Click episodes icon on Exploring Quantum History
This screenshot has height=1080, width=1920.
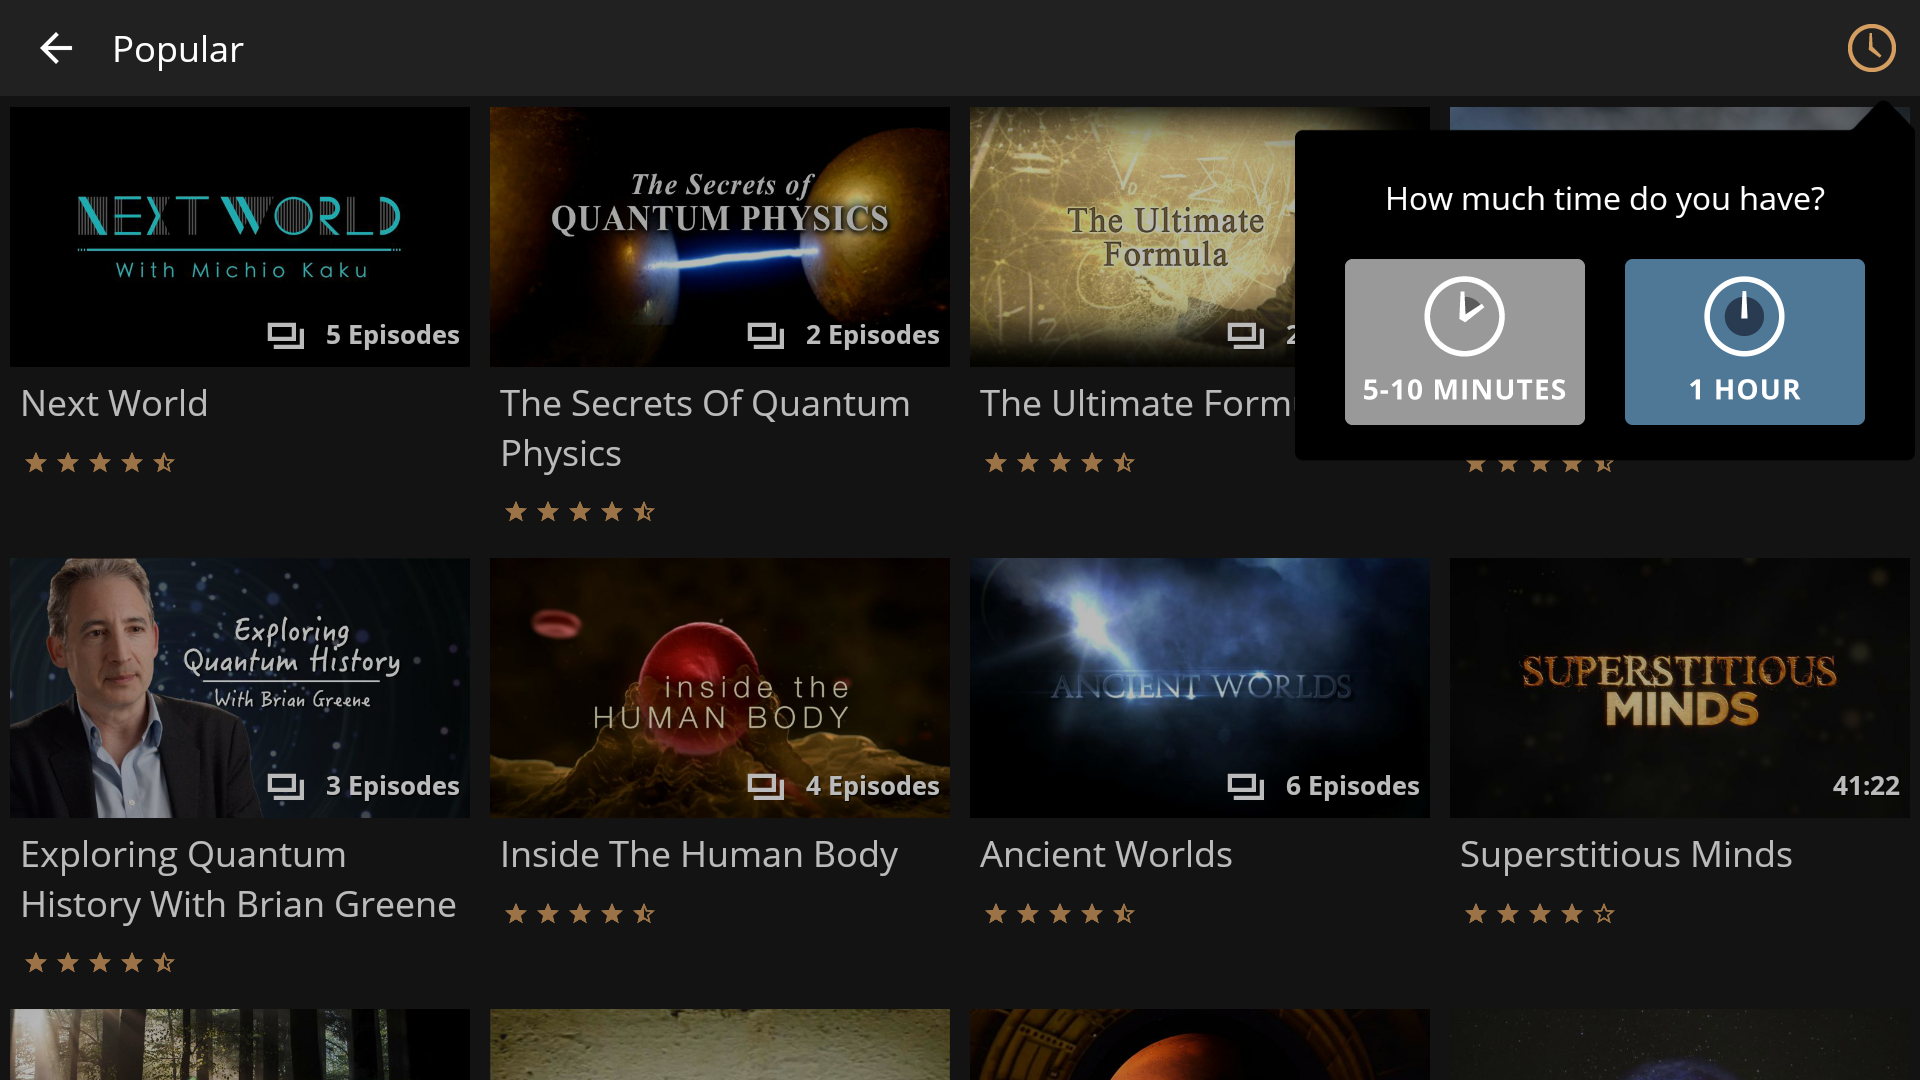285,786
